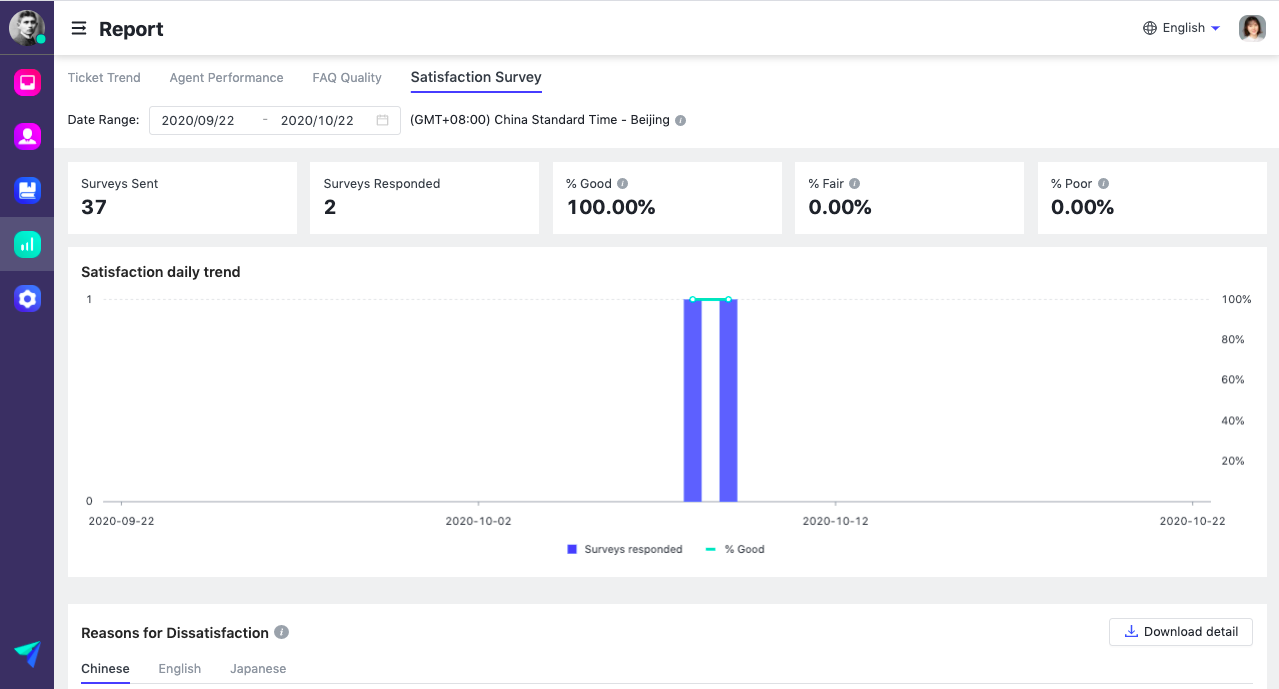Open the user contacts sidebar icon
Screen dimensions: 1279x689
pyautogui.click(x=27, y=137)
